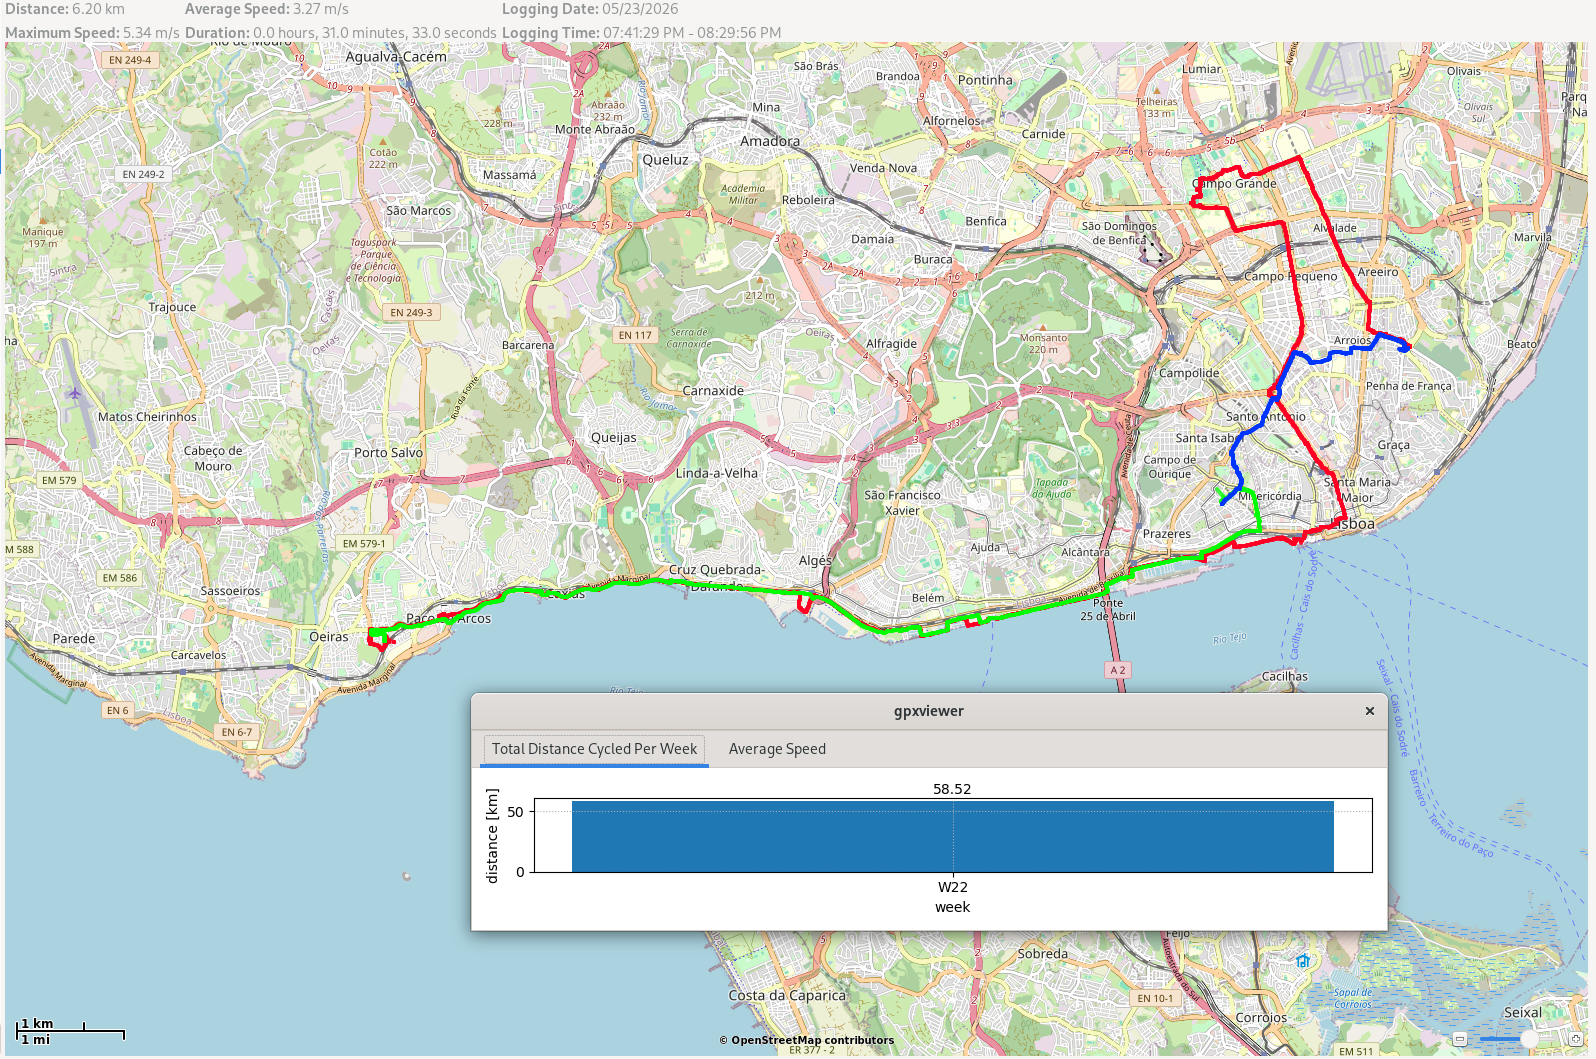The width and height of the screenshot is (1596, 1059).
Task: Click the map zoom level slider handle
Action: click(x=1529, y=1039)
